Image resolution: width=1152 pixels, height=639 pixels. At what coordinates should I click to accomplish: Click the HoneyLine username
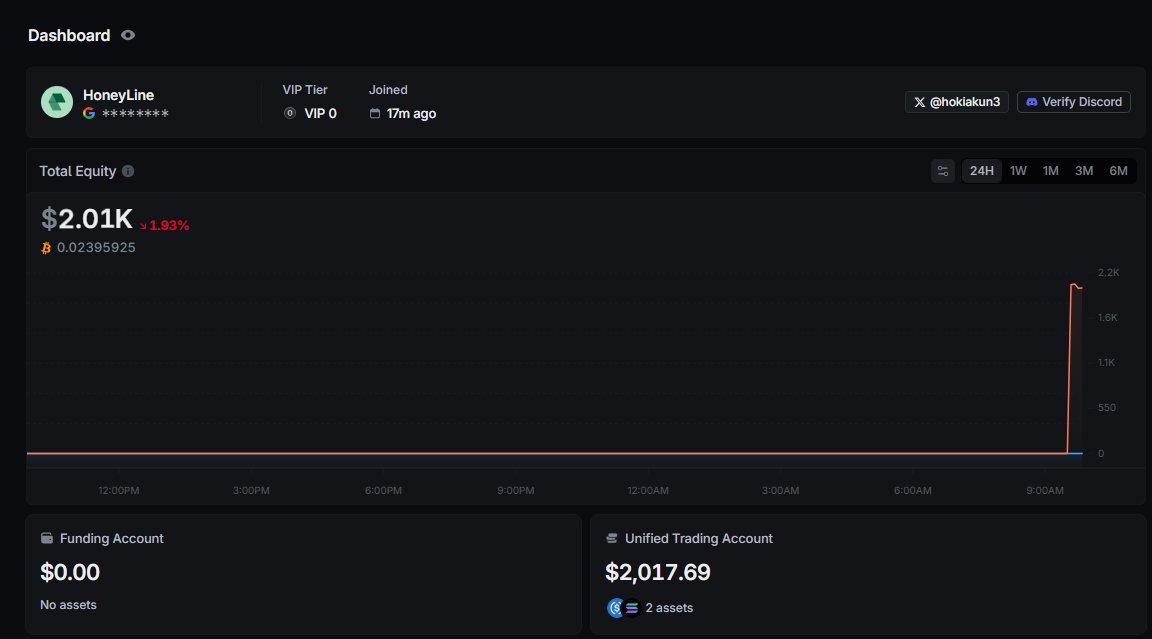tap(118, 95)
